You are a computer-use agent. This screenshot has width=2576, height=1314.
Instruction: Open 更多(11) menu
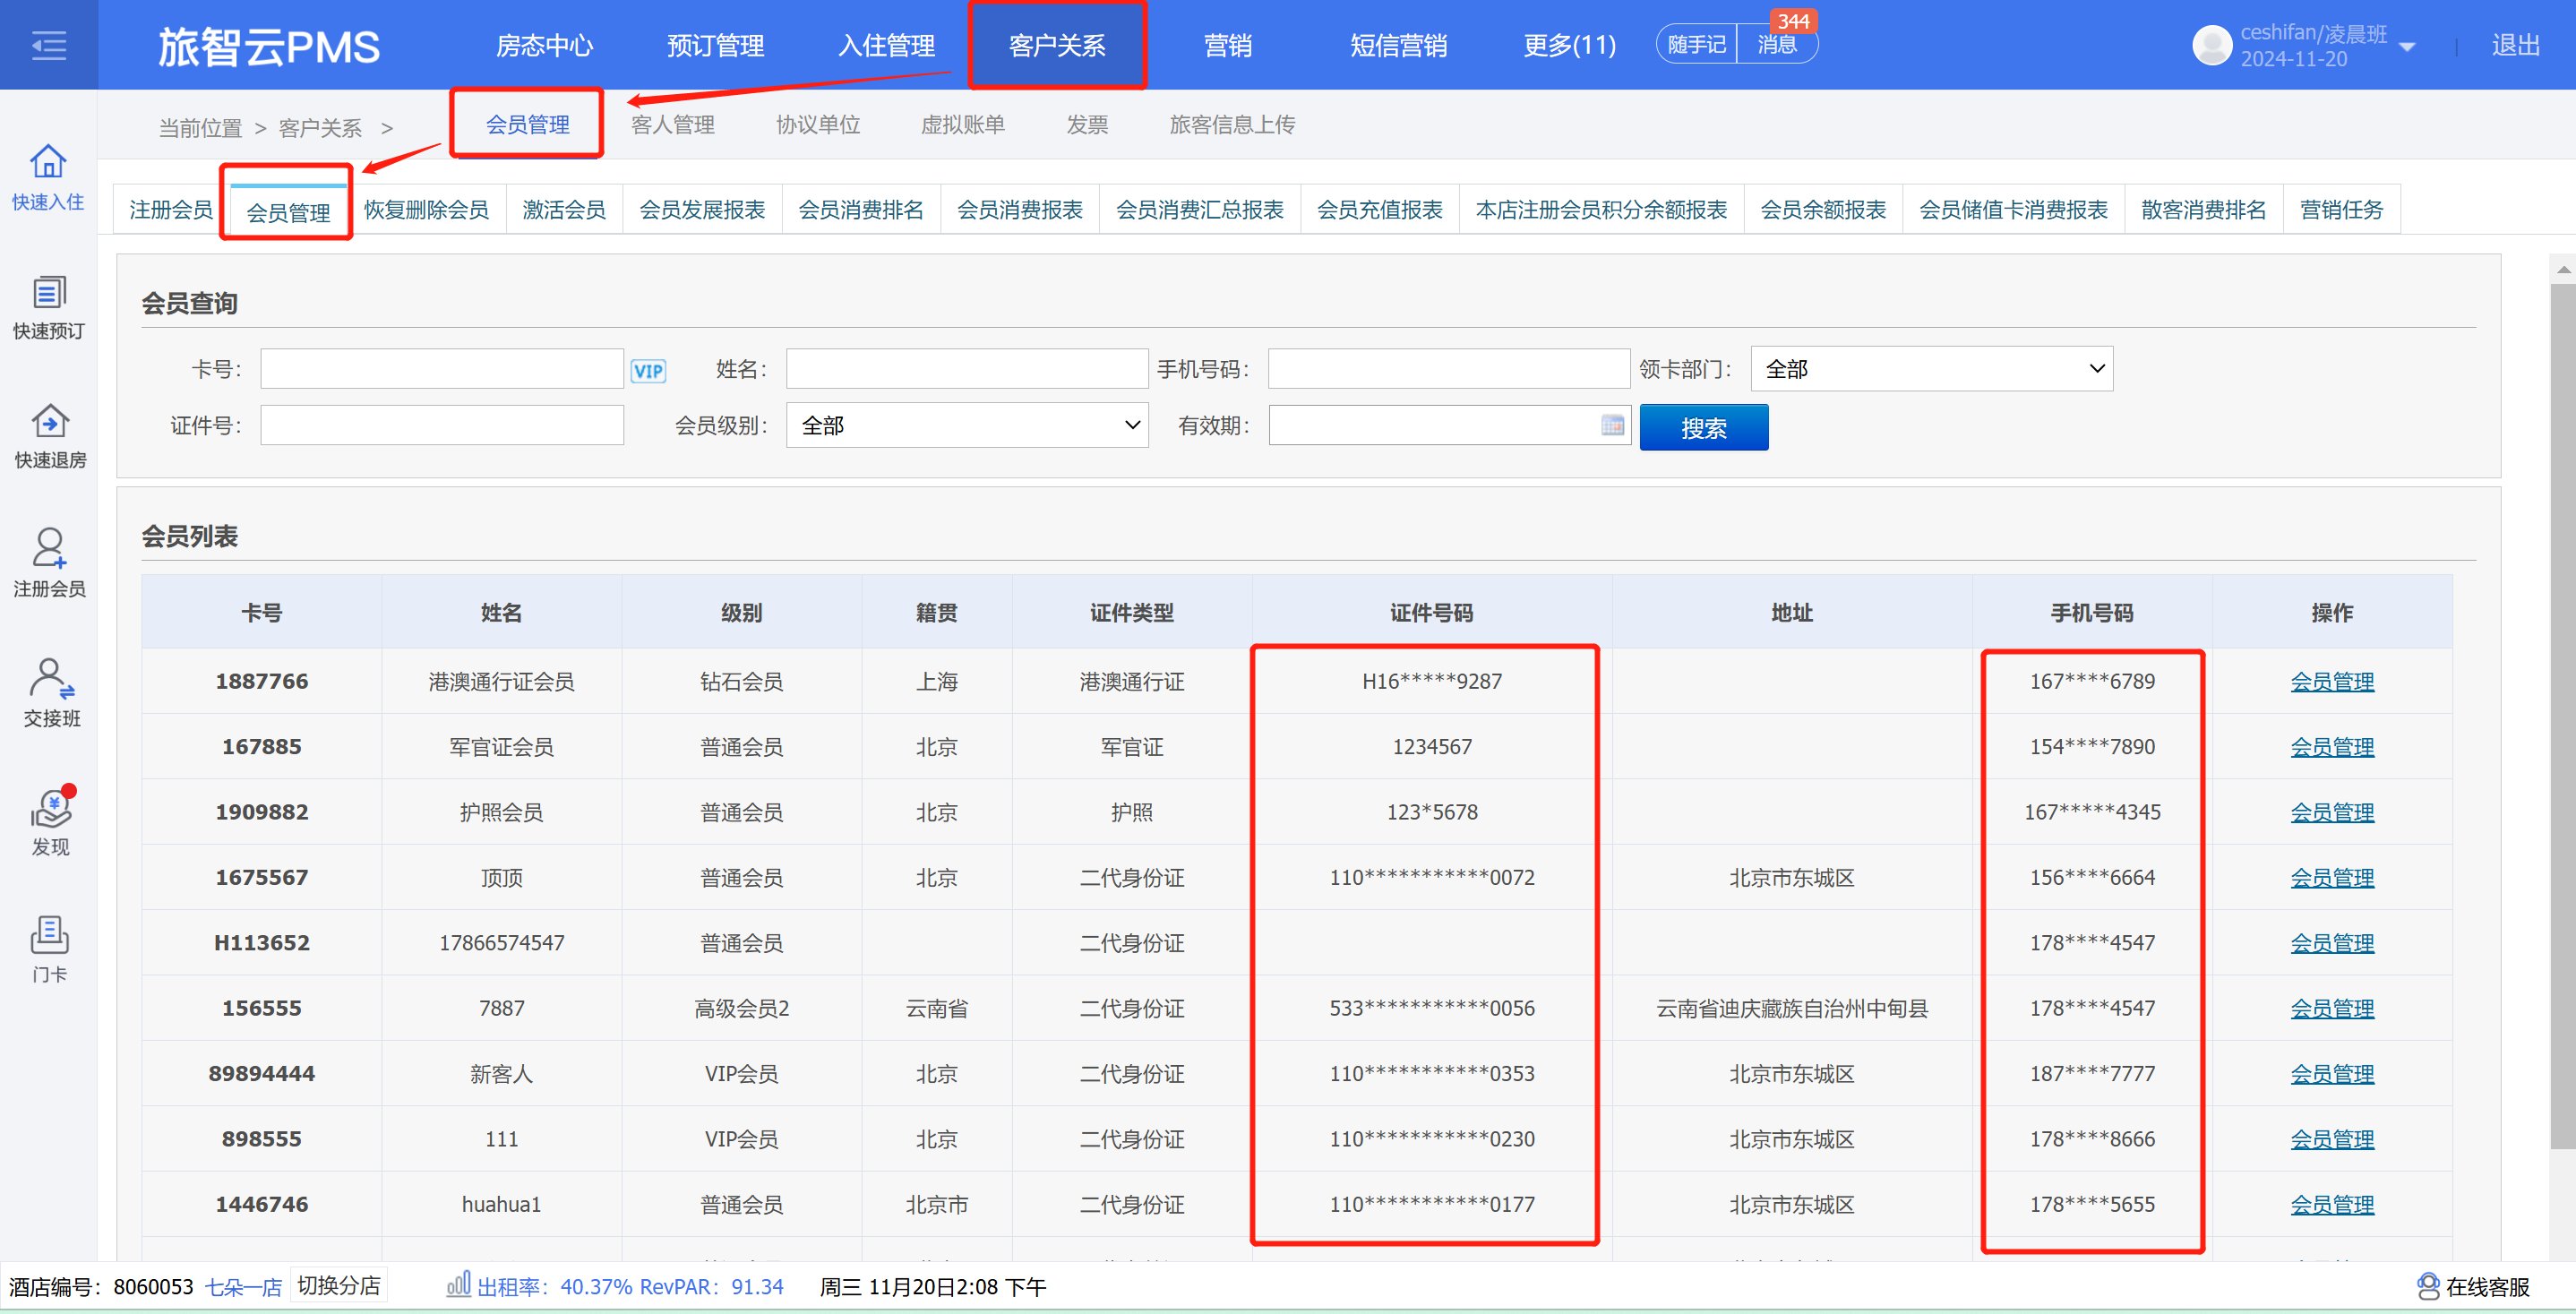point(1569,45)
